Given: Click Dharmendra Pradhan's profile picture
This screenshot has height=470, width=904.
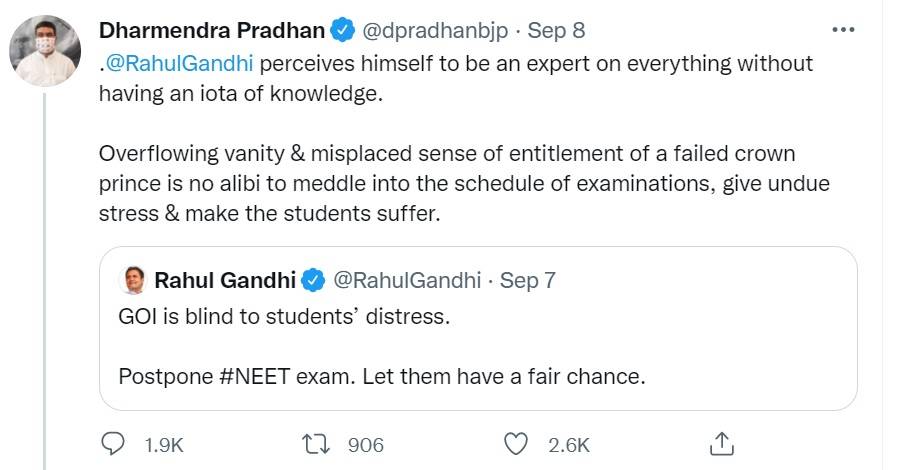Looking at the screenshot, I should pyautogui.click(x=45, y=51).
